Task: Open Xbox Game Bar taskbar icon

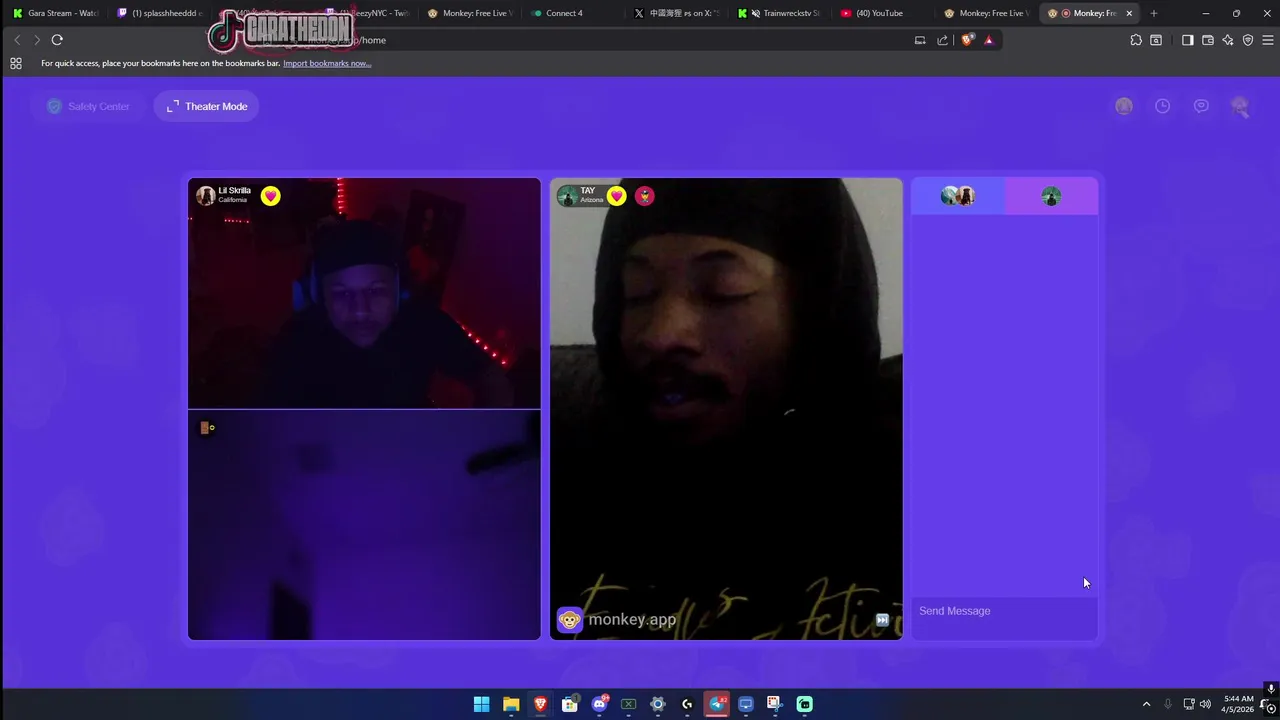Action: coord(628,704)
